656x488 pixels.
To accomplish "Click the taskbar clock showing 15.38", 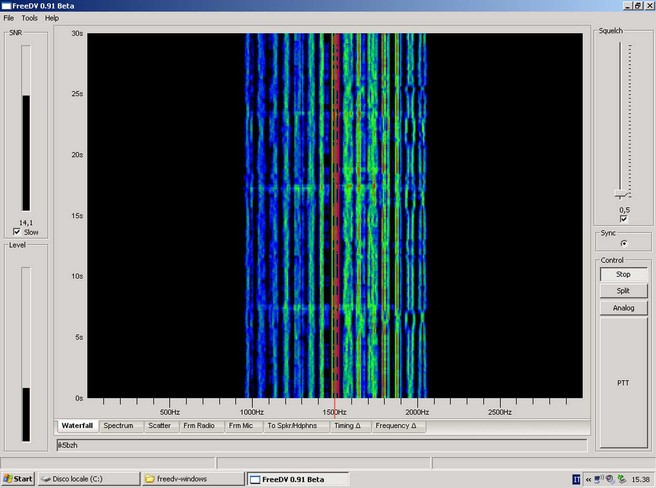I will click(641, 480).
